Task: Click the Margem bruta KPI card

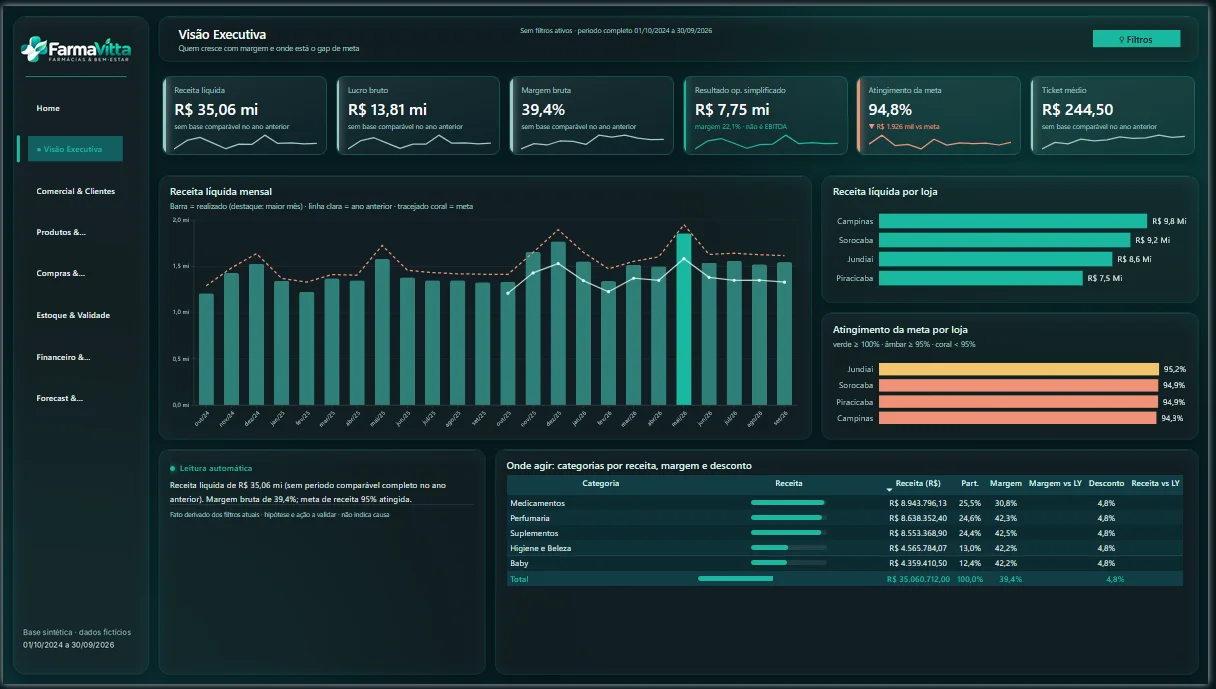Action: pos(591,116)
